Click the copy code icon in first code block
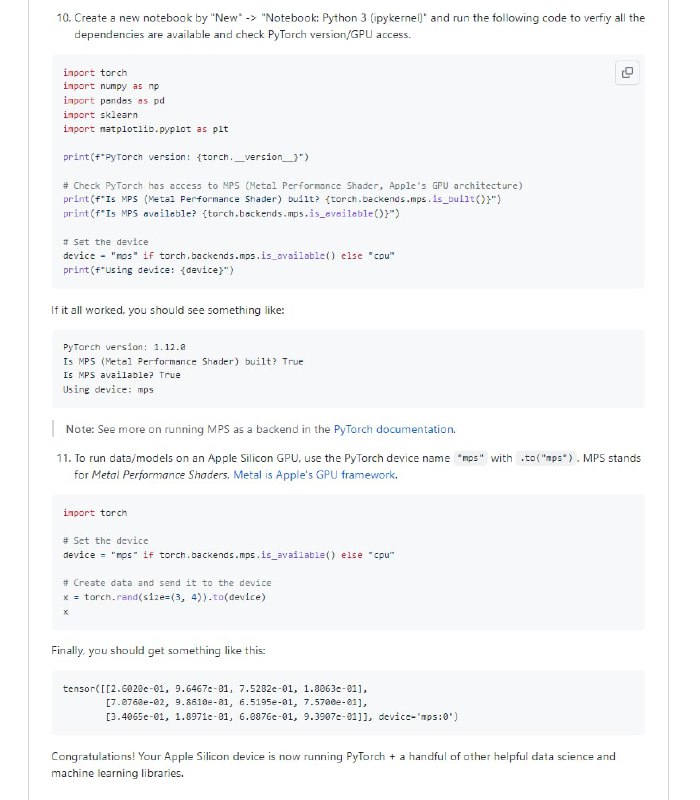 coord(627,72)
